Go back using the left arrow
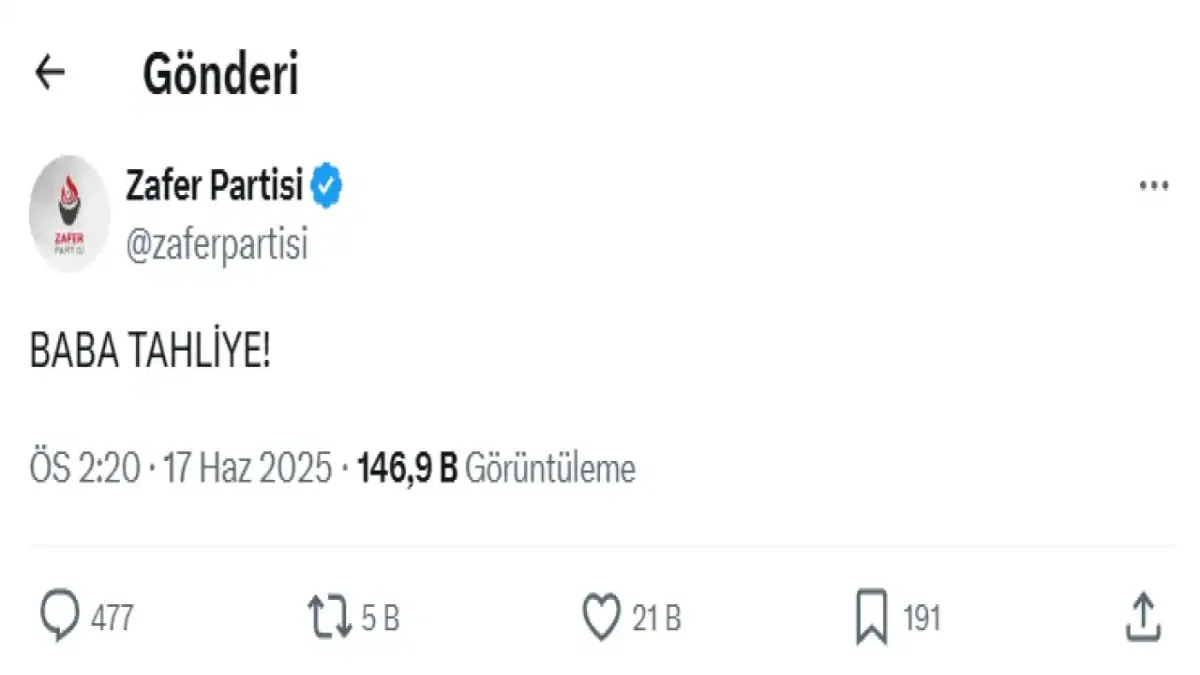Screen dimensions: 1200x675 (x=50, y=73)
